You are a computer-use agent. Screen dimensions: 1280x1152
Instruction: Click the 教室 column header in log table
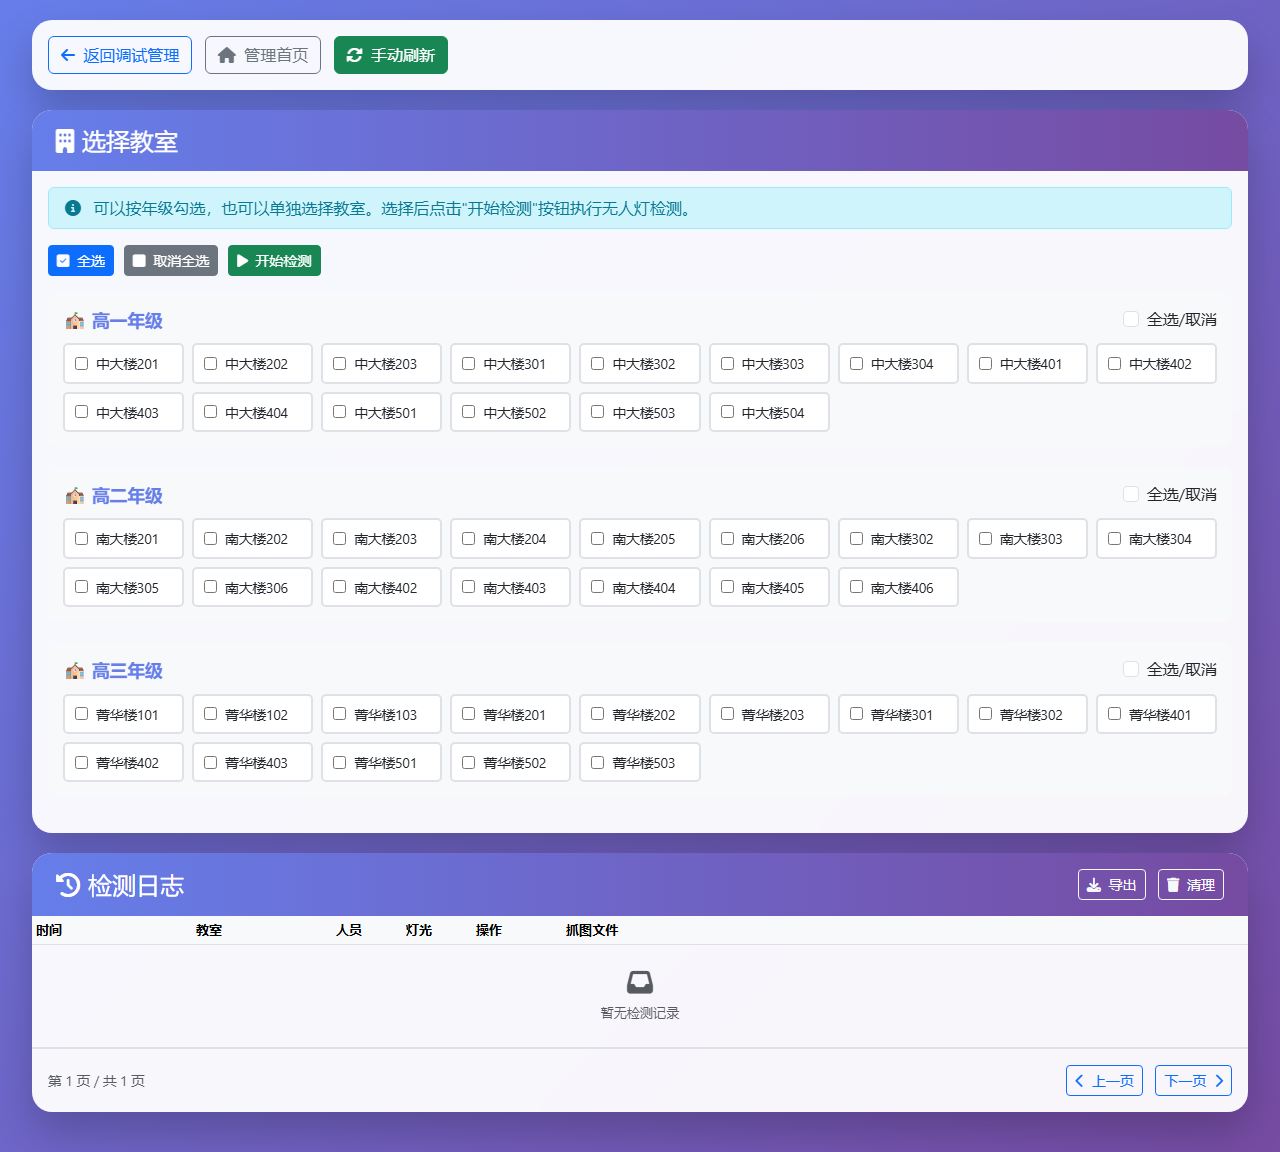(x=209, y=930)
